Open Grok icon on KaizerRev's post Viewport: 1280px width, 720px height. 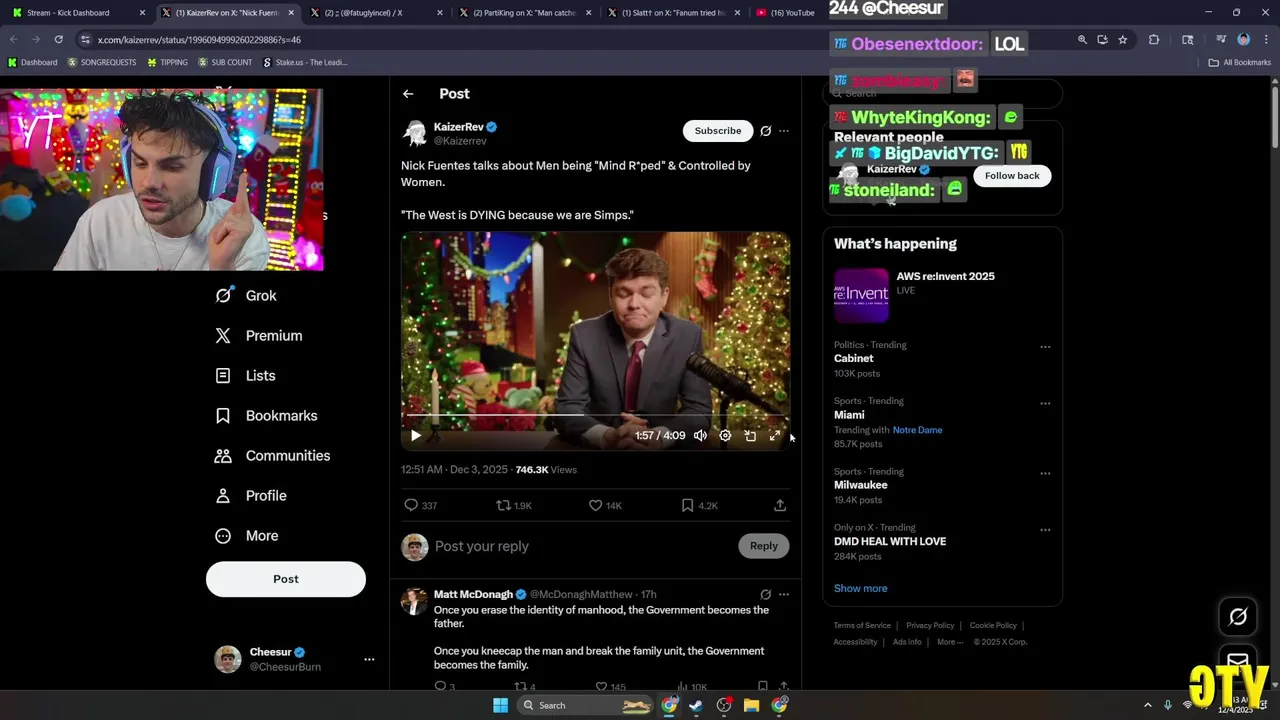[x=766, y=131]
